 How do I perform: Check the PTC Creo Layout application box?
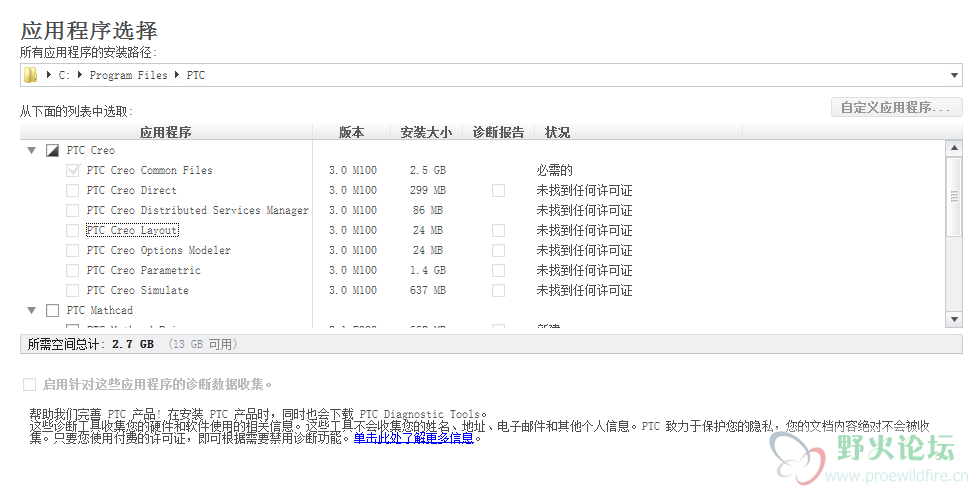tap(73, 230)
